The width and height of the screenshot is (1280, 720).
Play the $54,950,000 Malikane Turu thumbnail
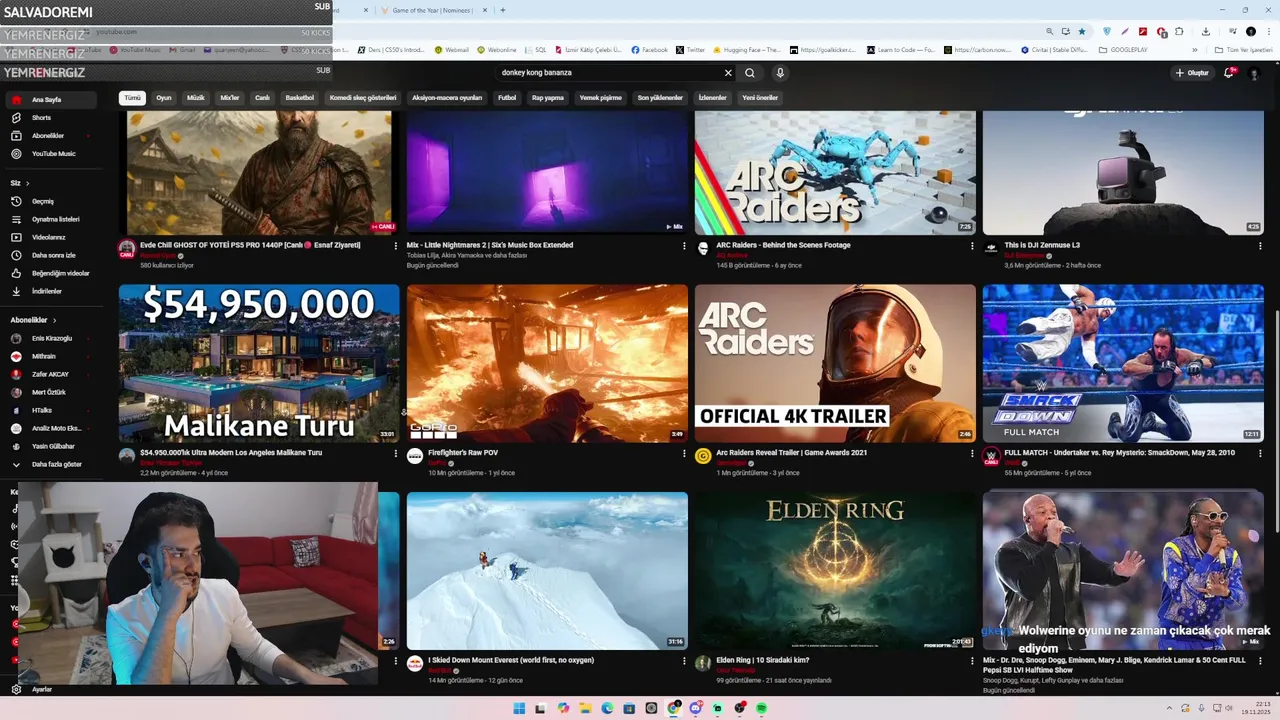(259, 363)
